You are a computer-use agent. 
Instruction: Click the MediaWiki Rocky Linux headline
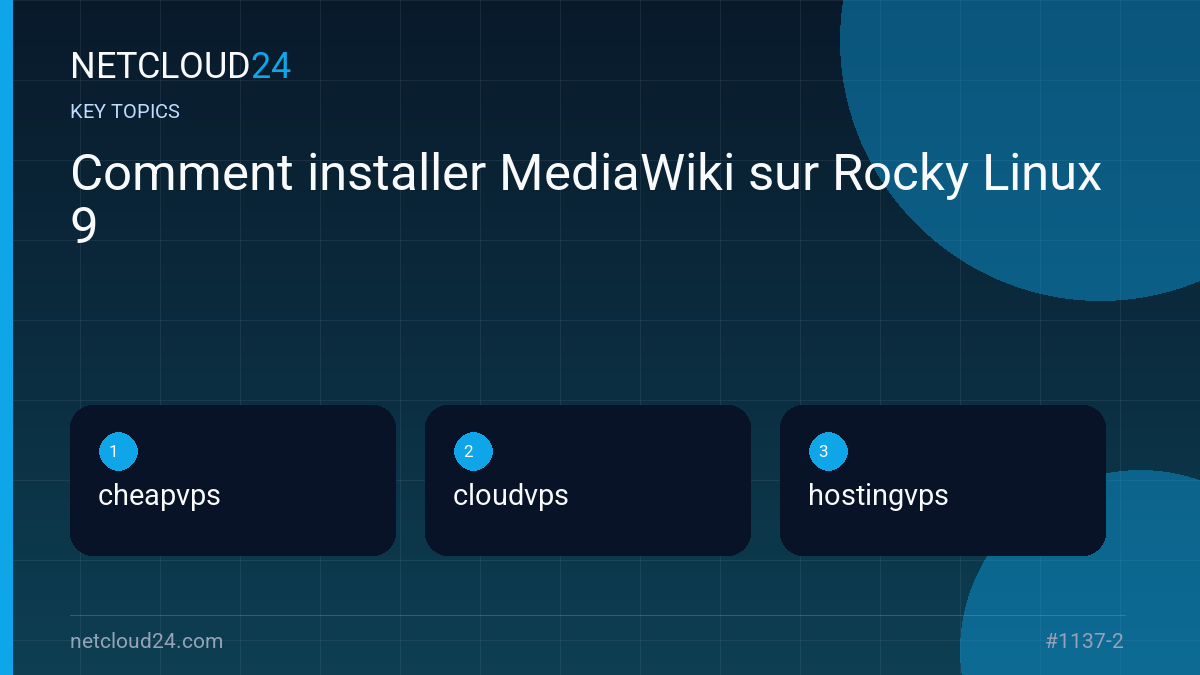click(x=586, y=199)
